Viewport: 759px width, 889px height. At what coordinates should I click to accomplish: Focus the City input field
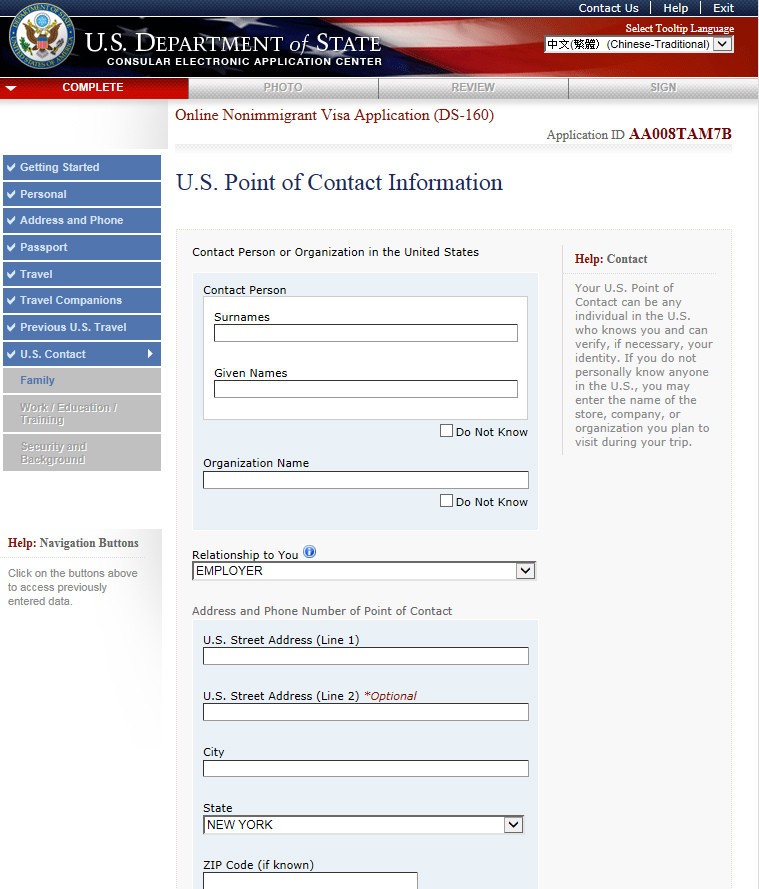[x=366, y=769]
